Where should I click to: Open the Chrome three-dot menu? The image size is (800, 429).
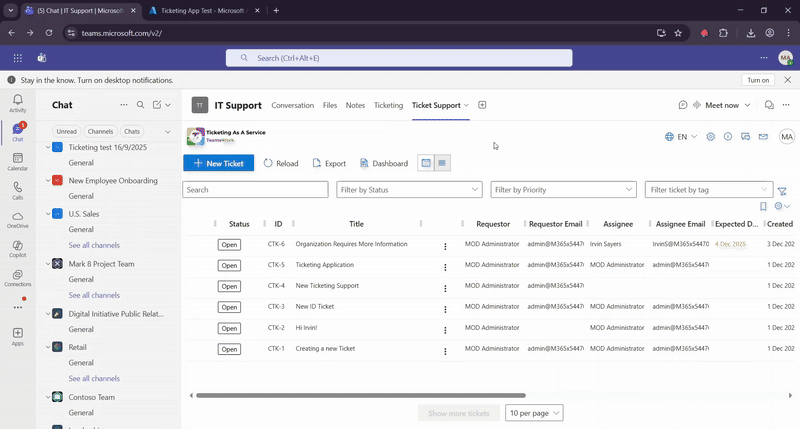click(788, 33)
